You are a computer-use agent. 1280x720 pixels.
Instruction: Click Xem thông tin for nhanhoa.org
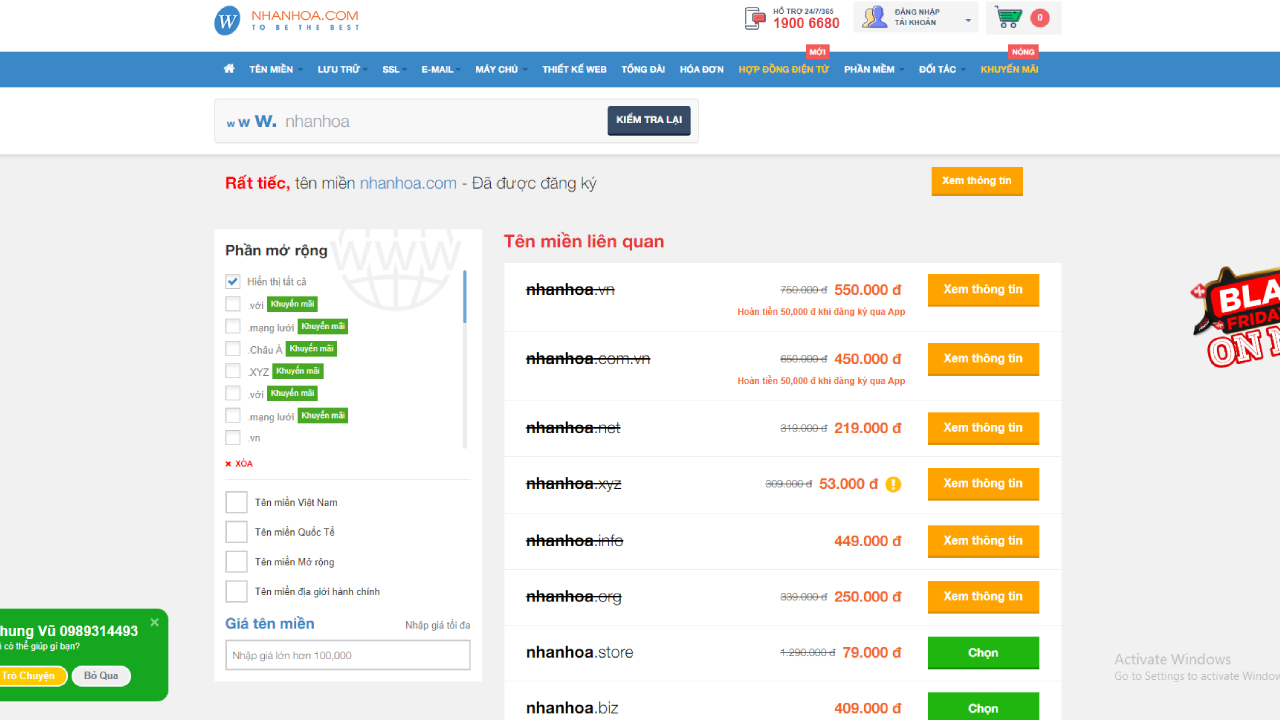(983, 597)
